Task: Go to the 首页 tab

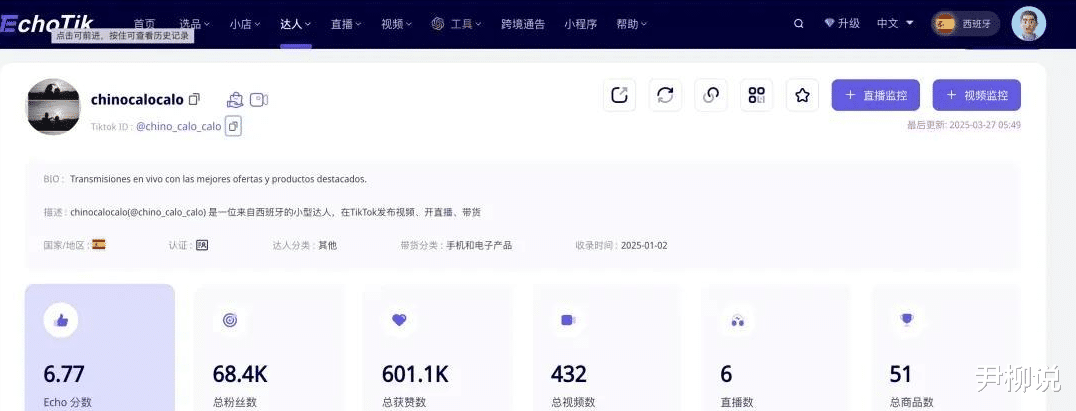Action: tap(144, 24)
